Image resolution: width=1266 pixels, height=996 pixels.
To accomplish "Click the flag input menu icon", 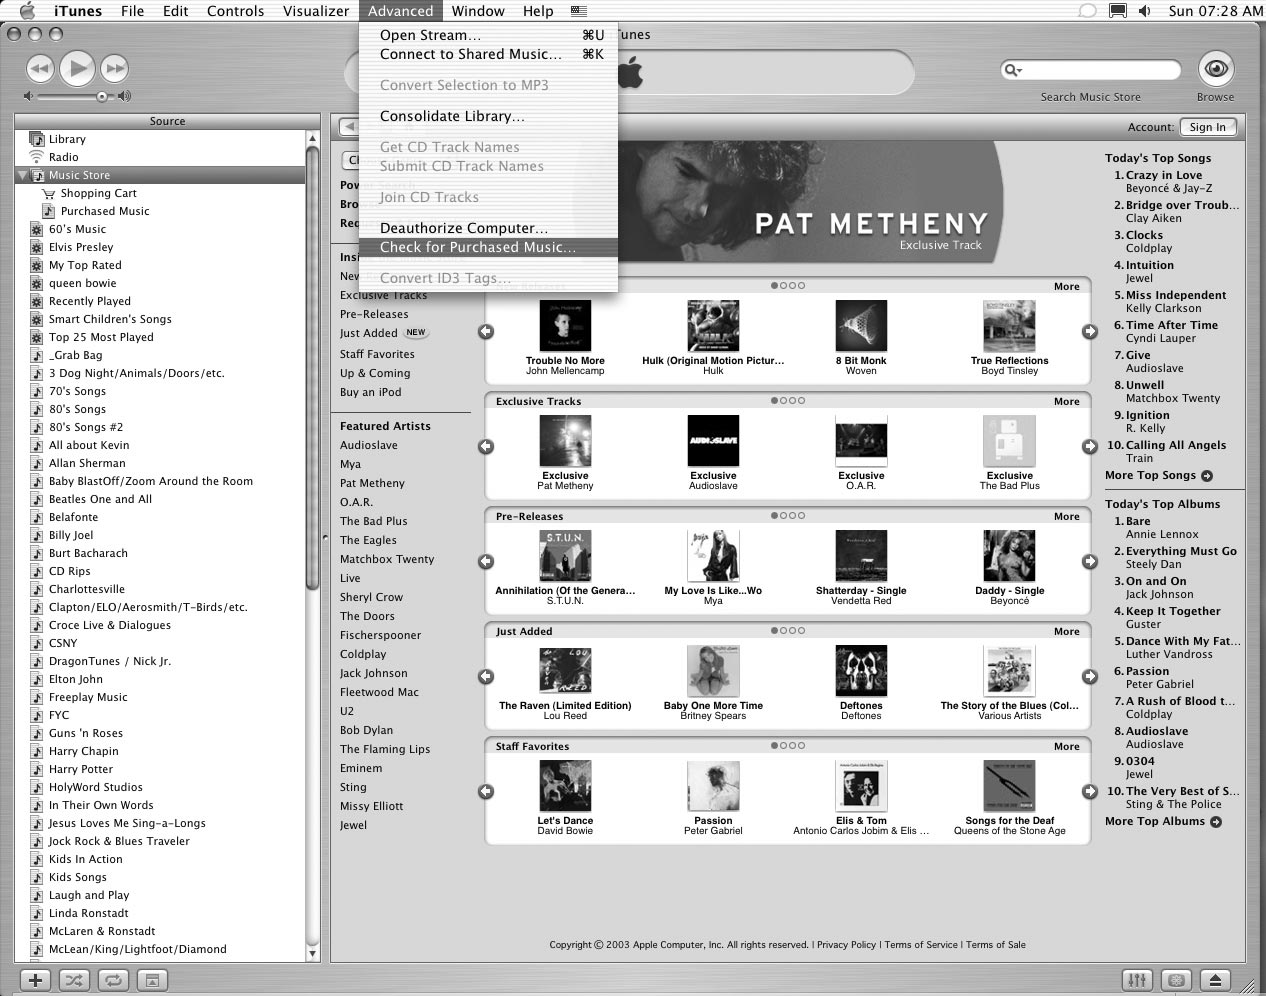I will pyautogui.click(x=579, y=11).
